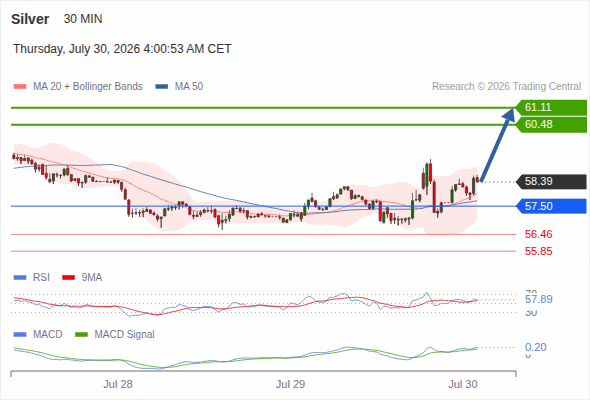Click the 56.46 red support value
The height and width of the screenshot is (400, 590).
(x=538, y=234)
